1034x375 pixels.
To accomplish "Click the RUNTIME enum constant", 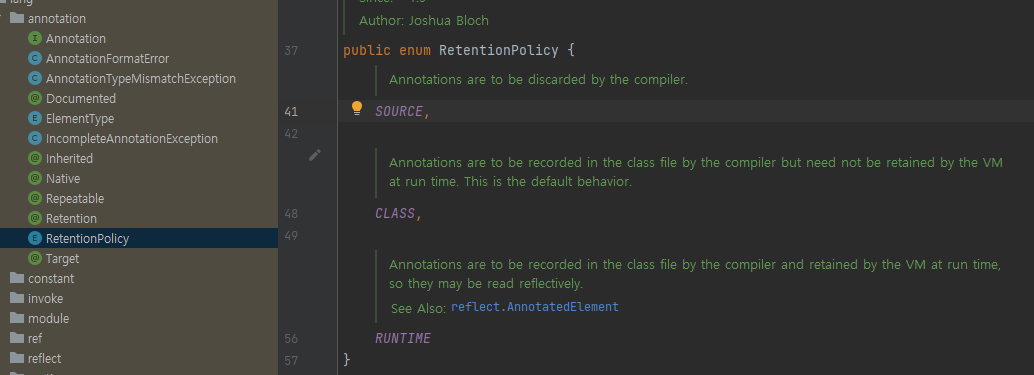I will pyautogui.click(x=403, y=339).
